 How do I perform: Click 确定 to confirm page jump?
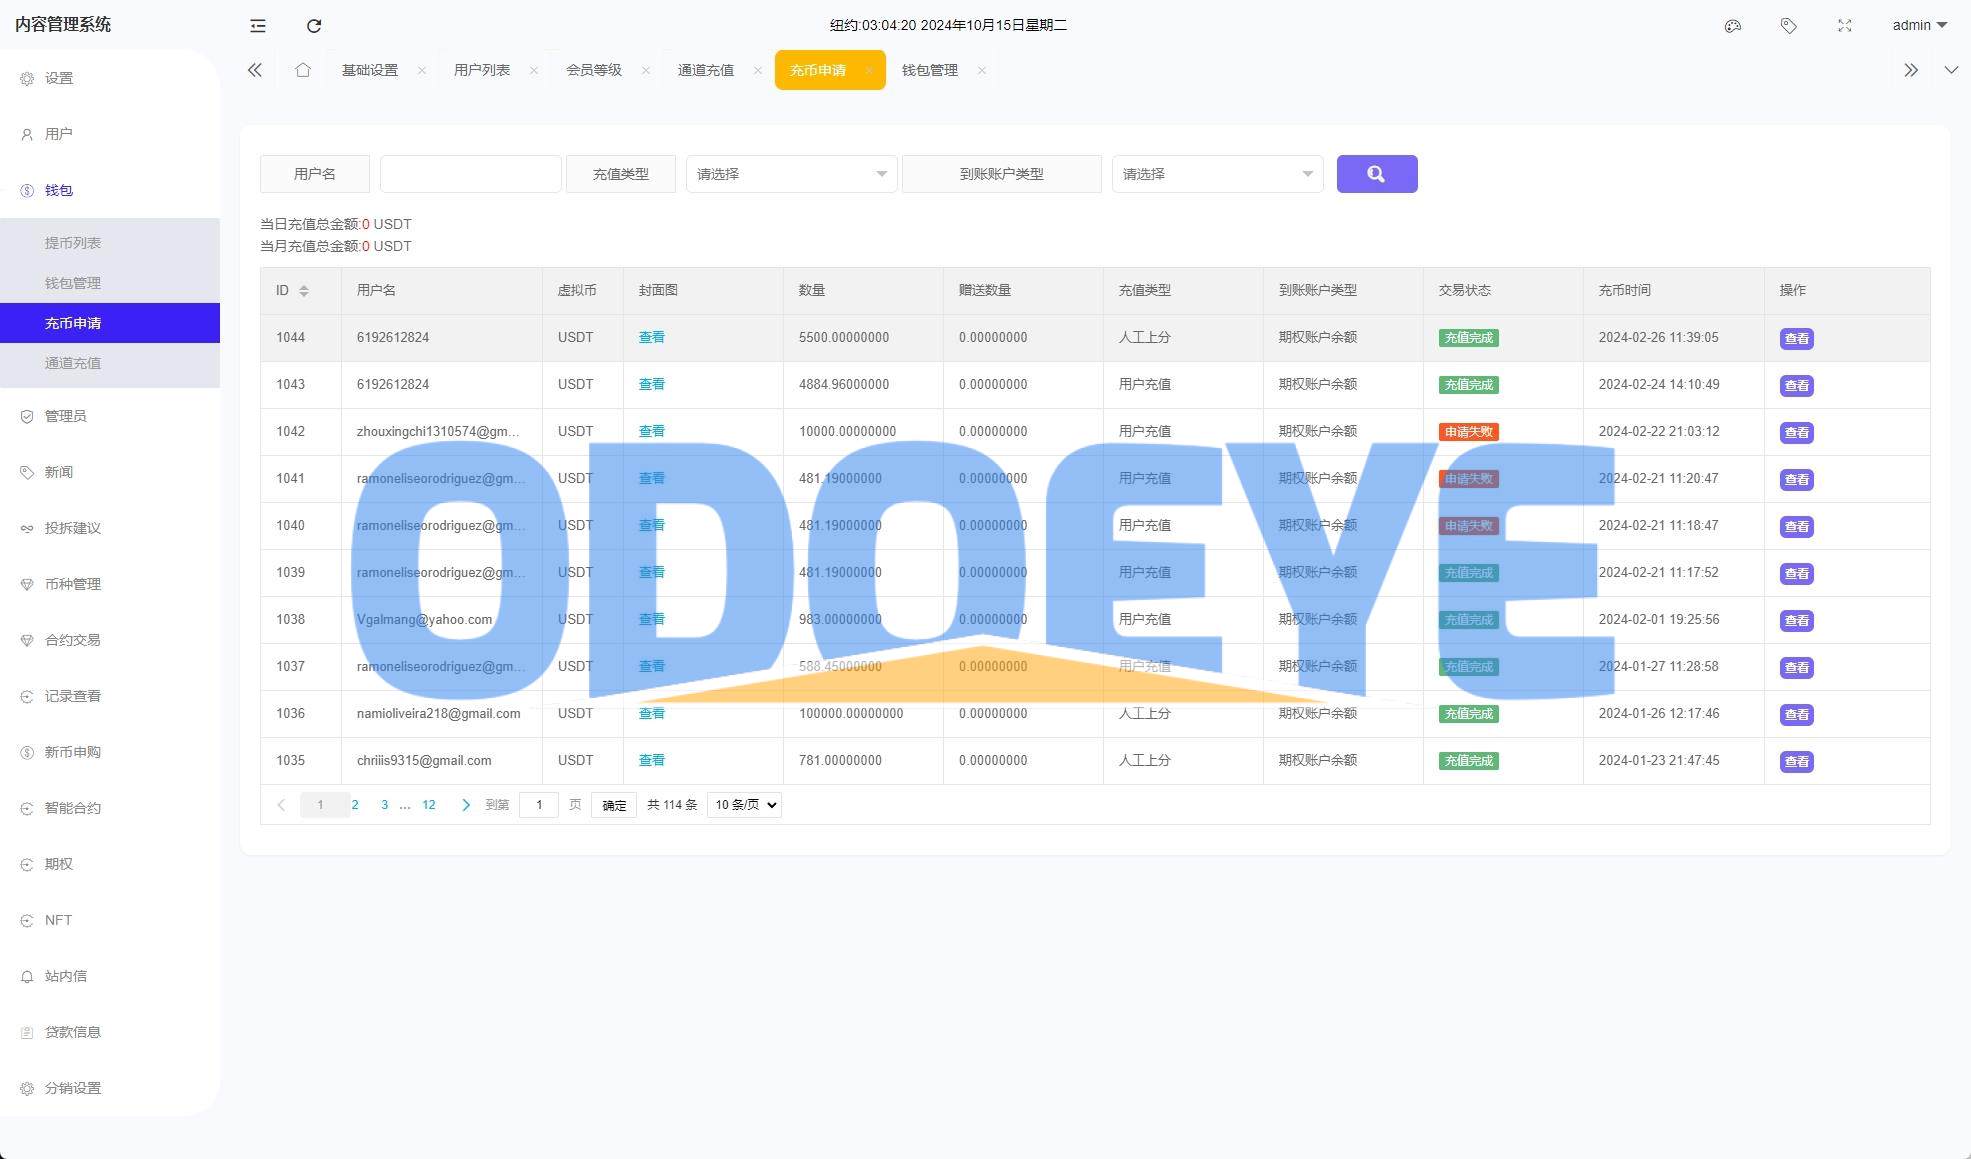coord(614,805)
